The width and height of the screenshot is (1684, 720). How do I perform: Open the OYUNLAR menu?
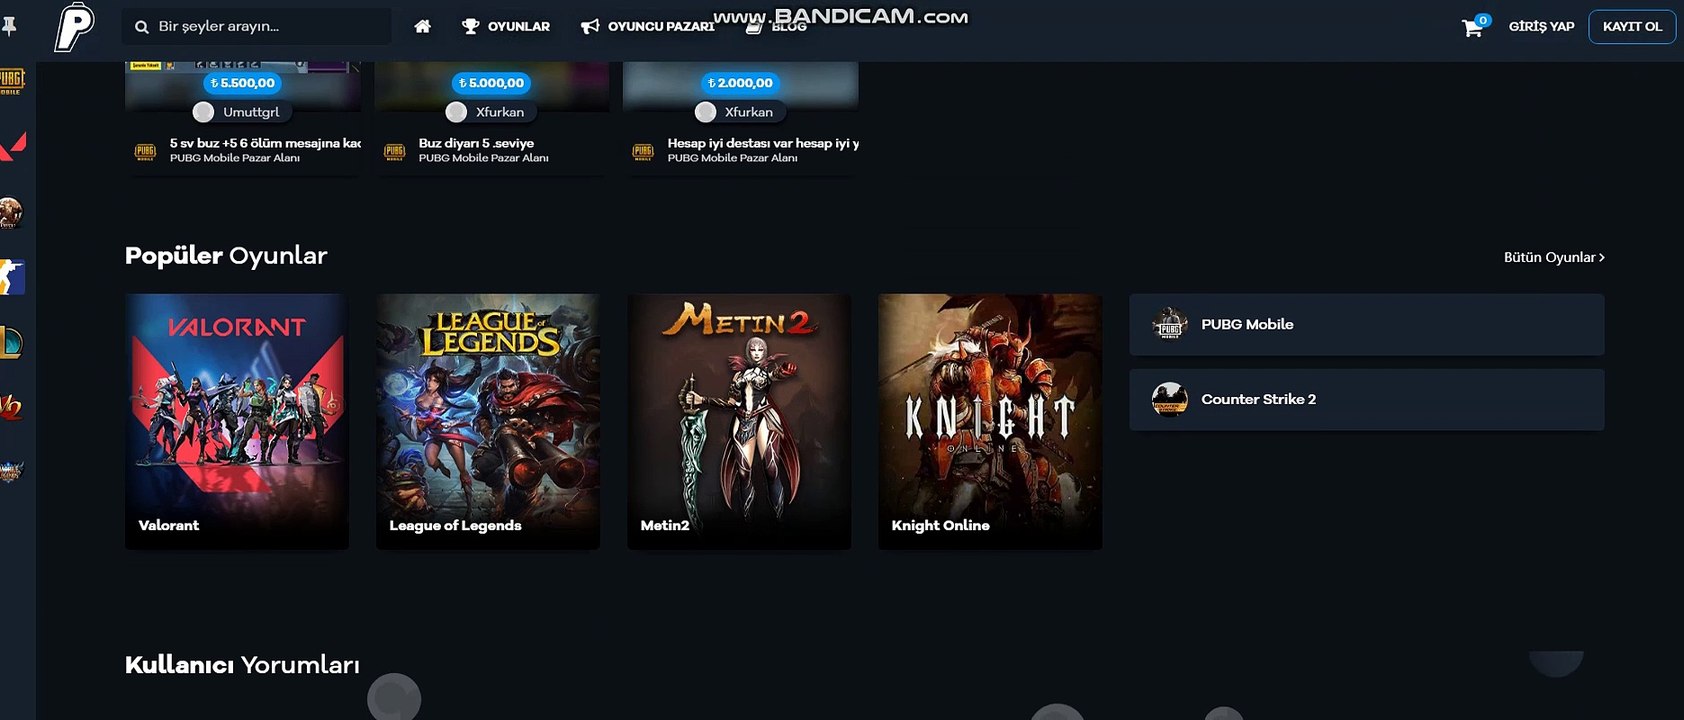[x=506, y=26]
